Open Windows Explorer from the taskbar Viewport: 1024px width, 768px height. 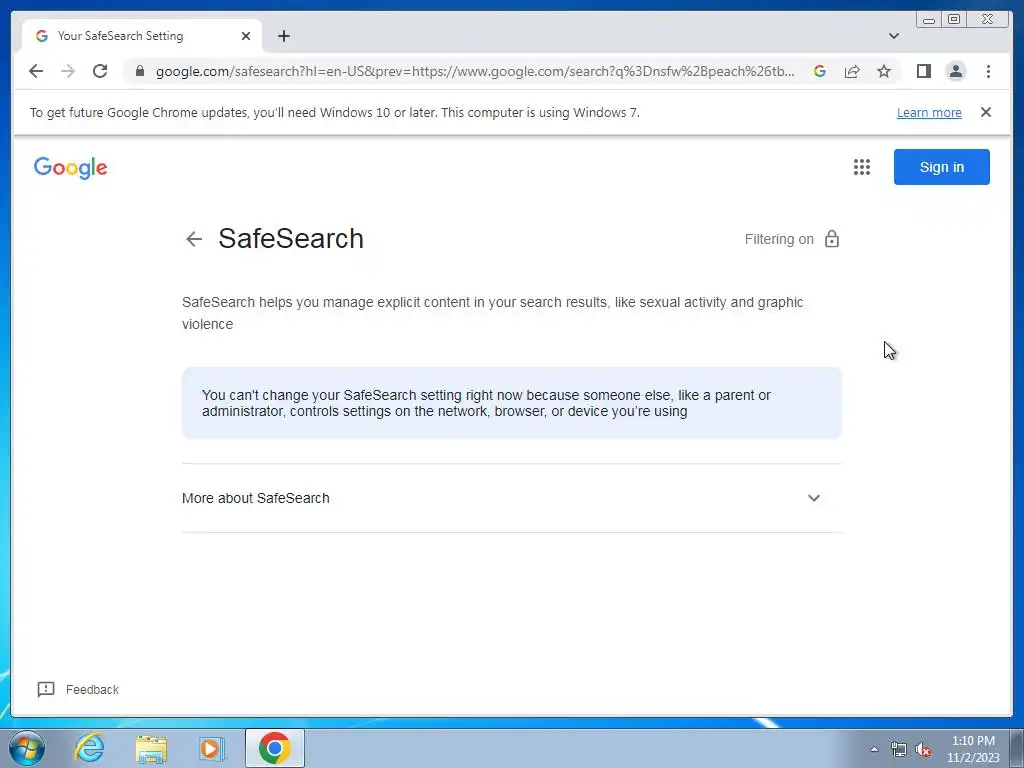(x=151, y=748)
